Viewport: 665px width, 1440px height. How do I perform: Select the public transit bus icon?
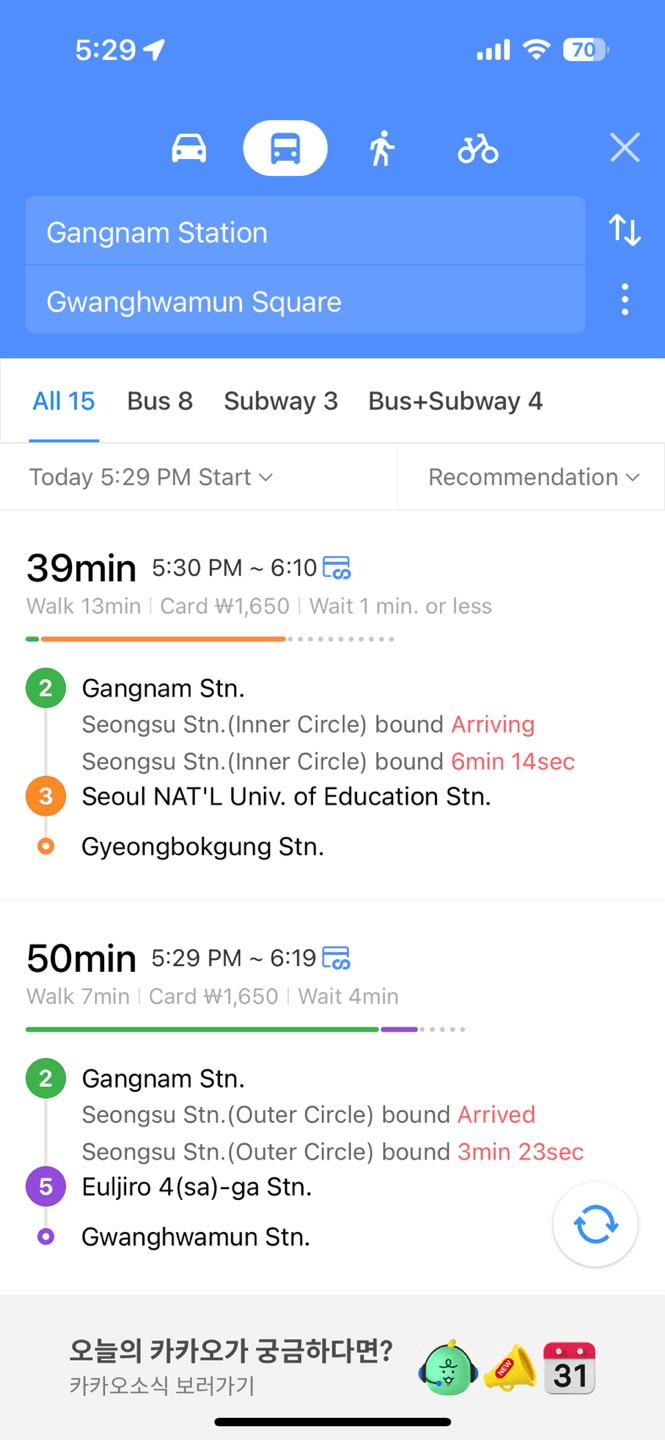285,149
